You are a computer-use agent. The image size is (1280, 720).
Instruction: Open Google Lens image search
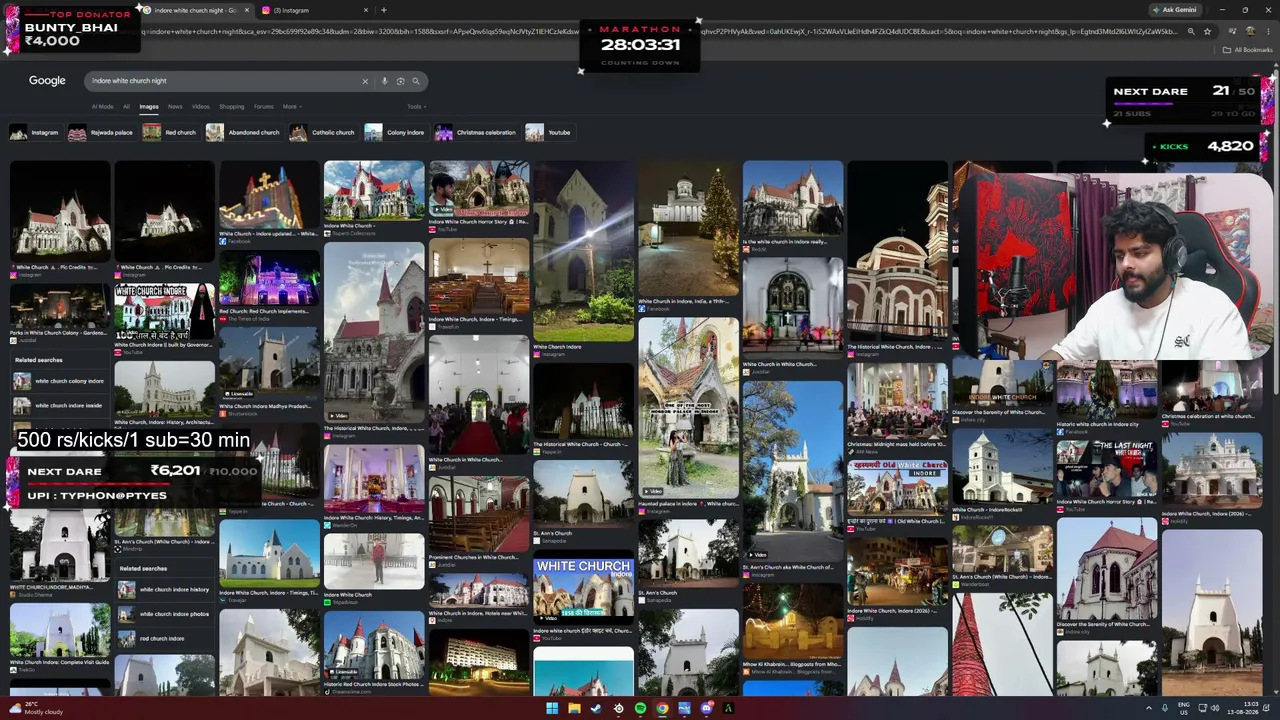point(400,81)
